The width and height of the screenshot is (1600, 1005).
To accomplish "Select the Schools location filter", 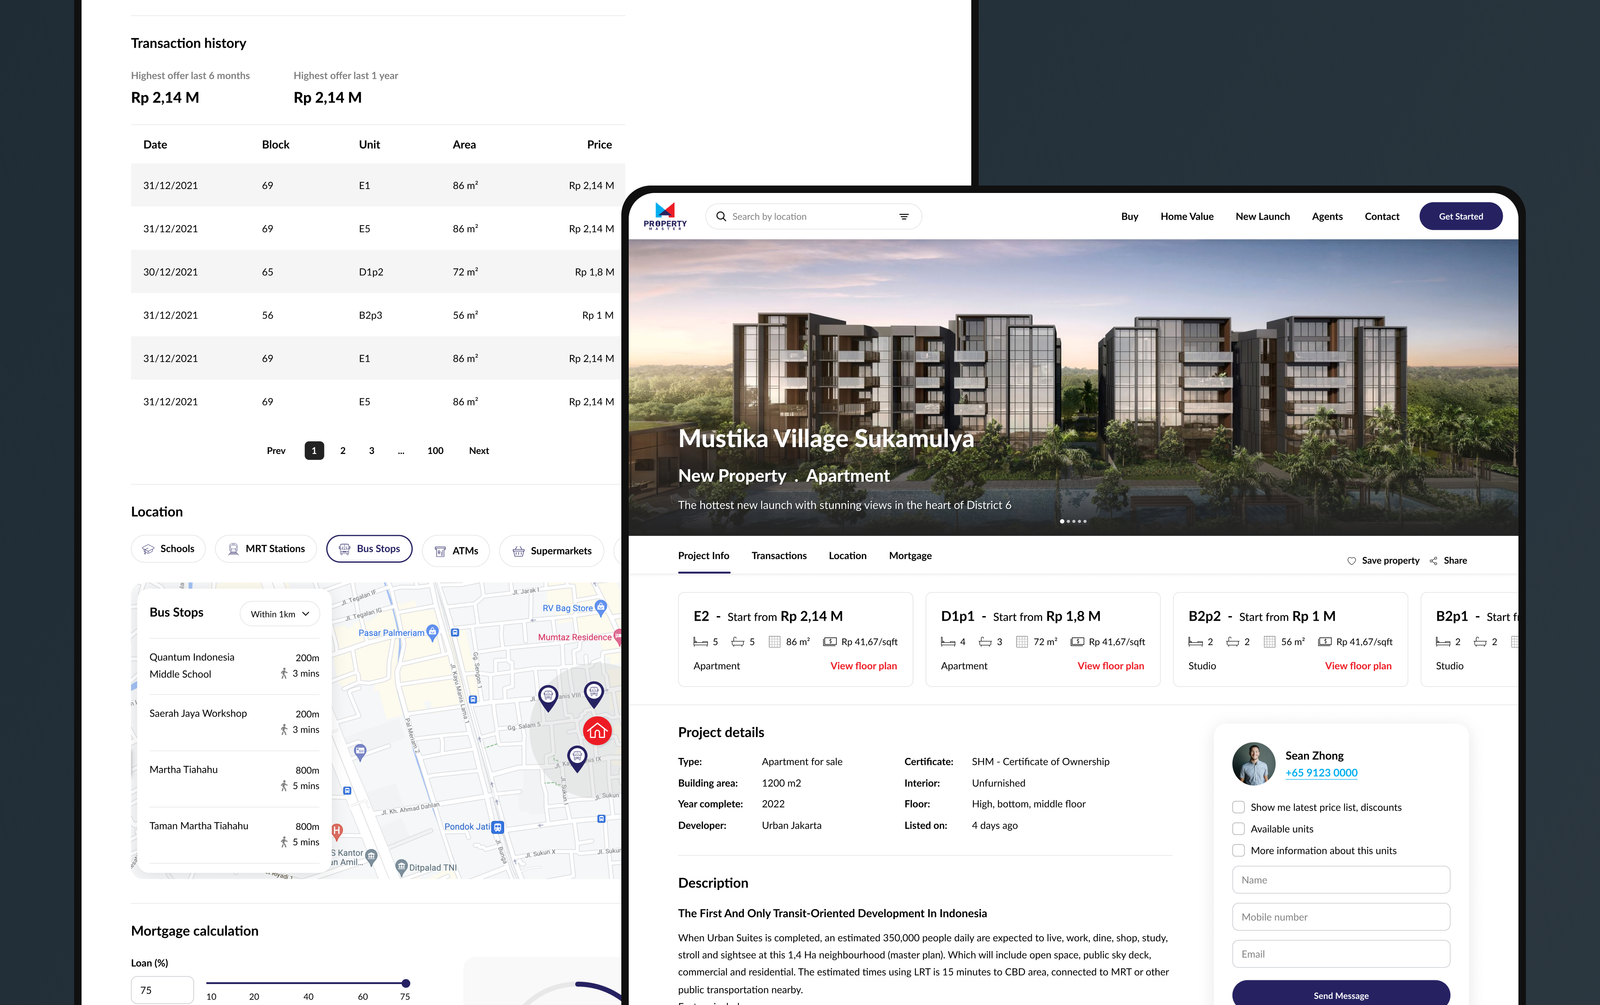I will pos(168,549).
